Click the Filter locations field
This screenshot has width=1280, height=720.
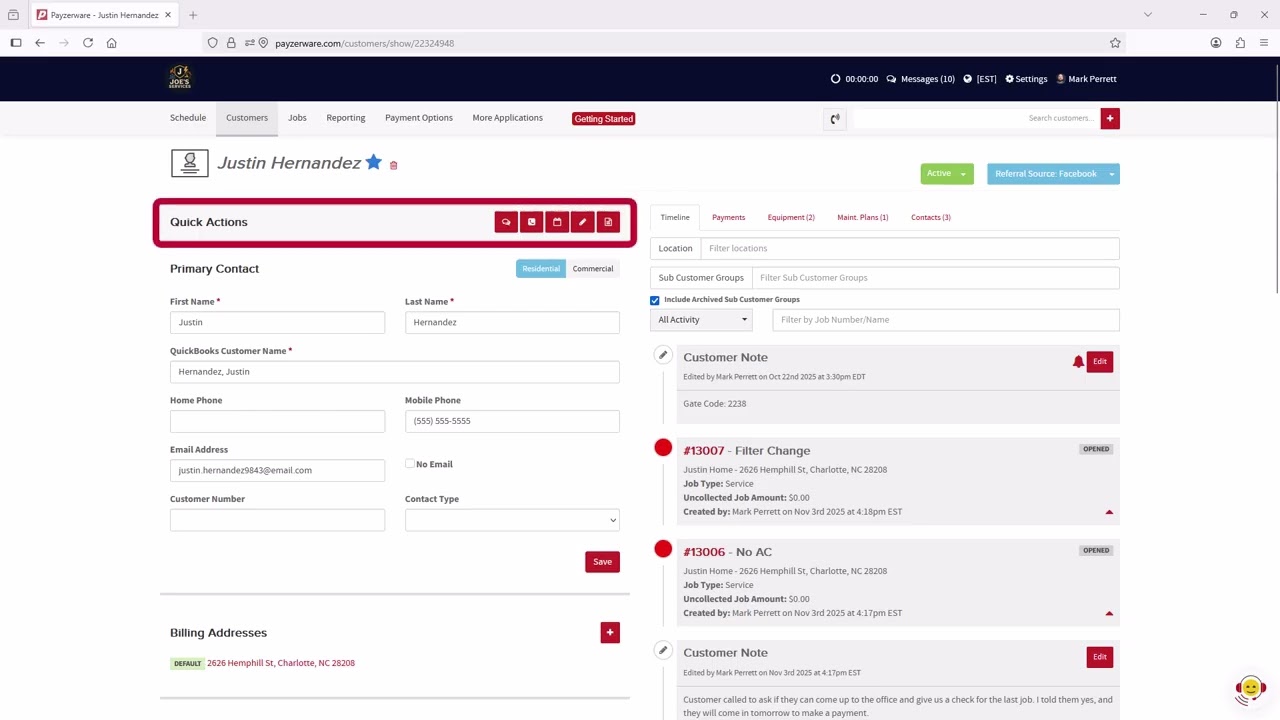tap(910, 248)
